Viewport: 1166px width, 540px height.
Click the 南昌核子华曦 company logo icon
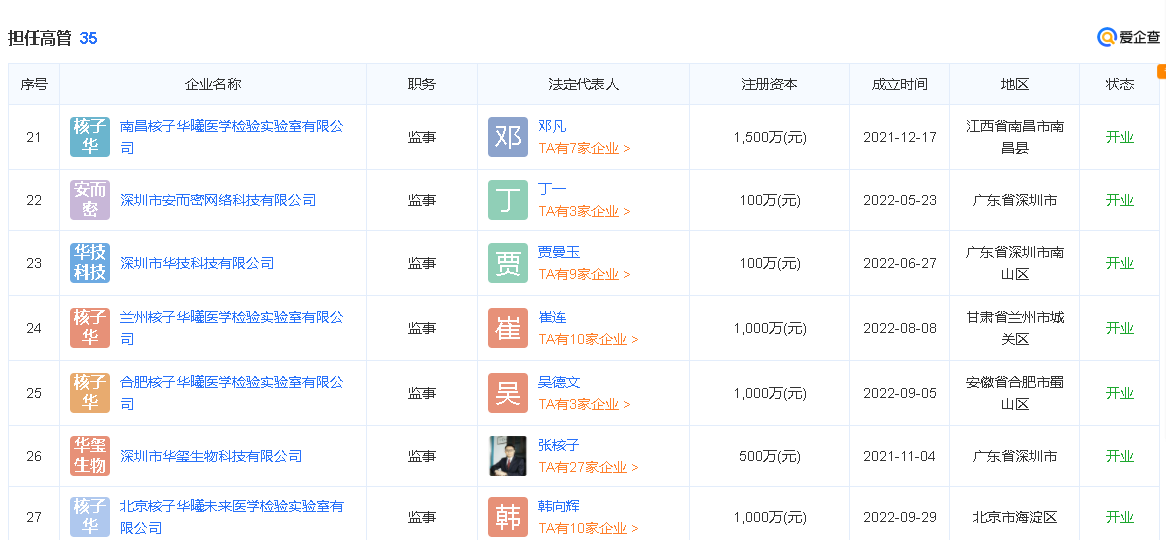(x=90, y=137)
